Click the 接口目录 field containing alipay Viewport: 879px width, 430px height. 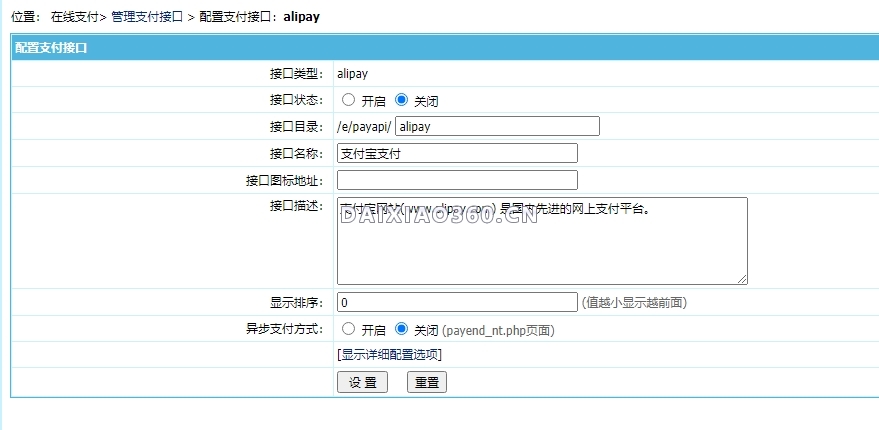(x=497, y=126)
